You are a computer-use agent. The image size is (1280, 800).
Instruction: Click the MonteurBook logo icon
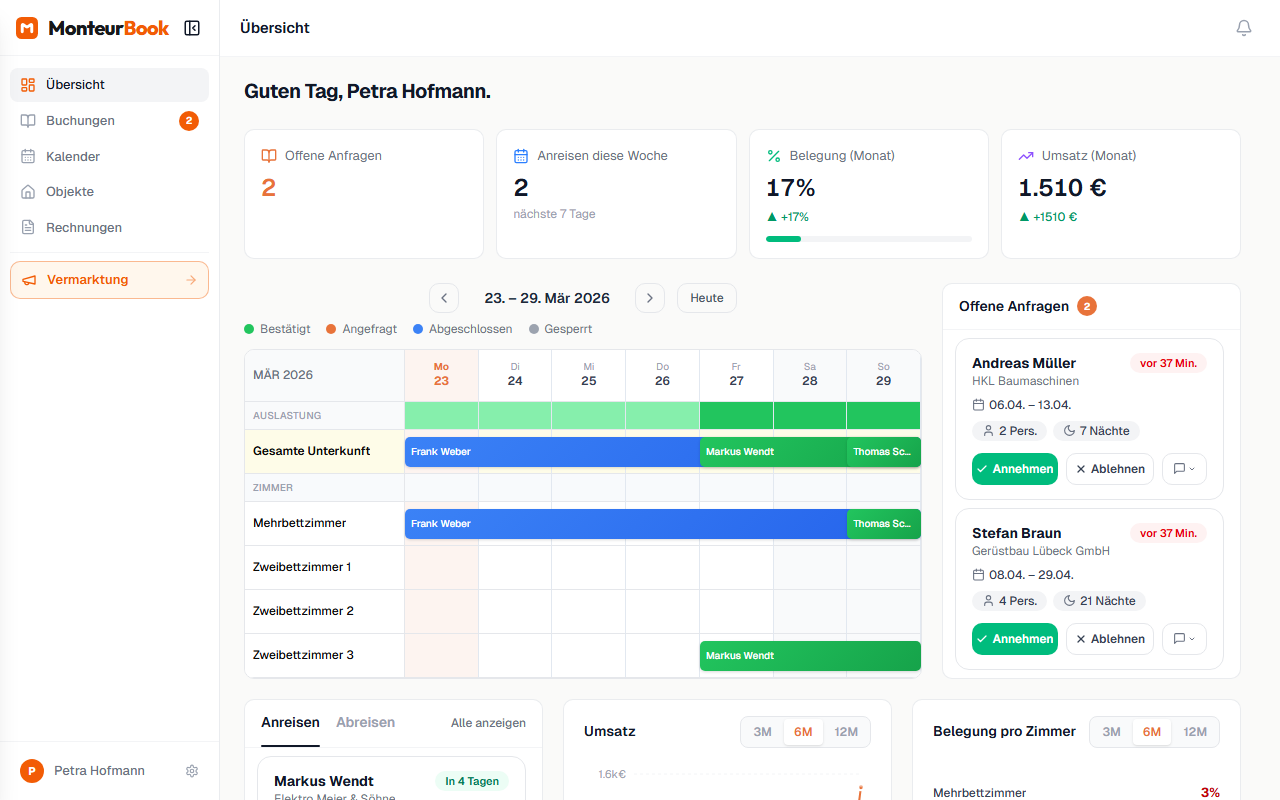[x=27, y=28]
